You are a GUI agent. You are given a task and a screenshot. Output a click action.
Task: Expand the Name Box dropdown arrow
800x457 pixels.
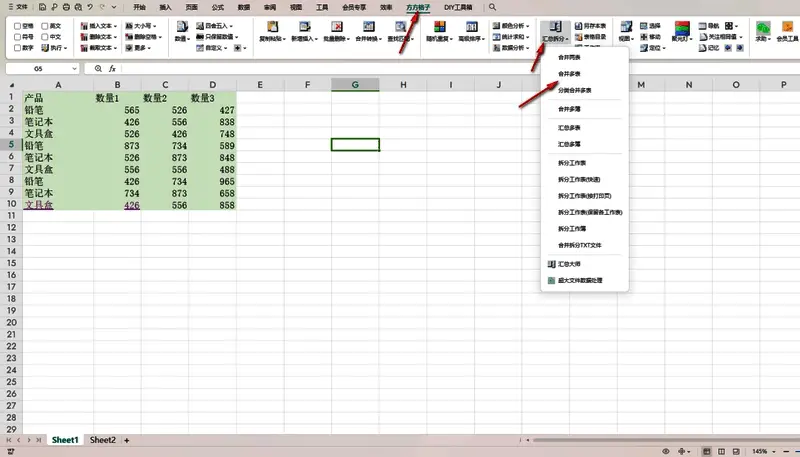(75, 69)
